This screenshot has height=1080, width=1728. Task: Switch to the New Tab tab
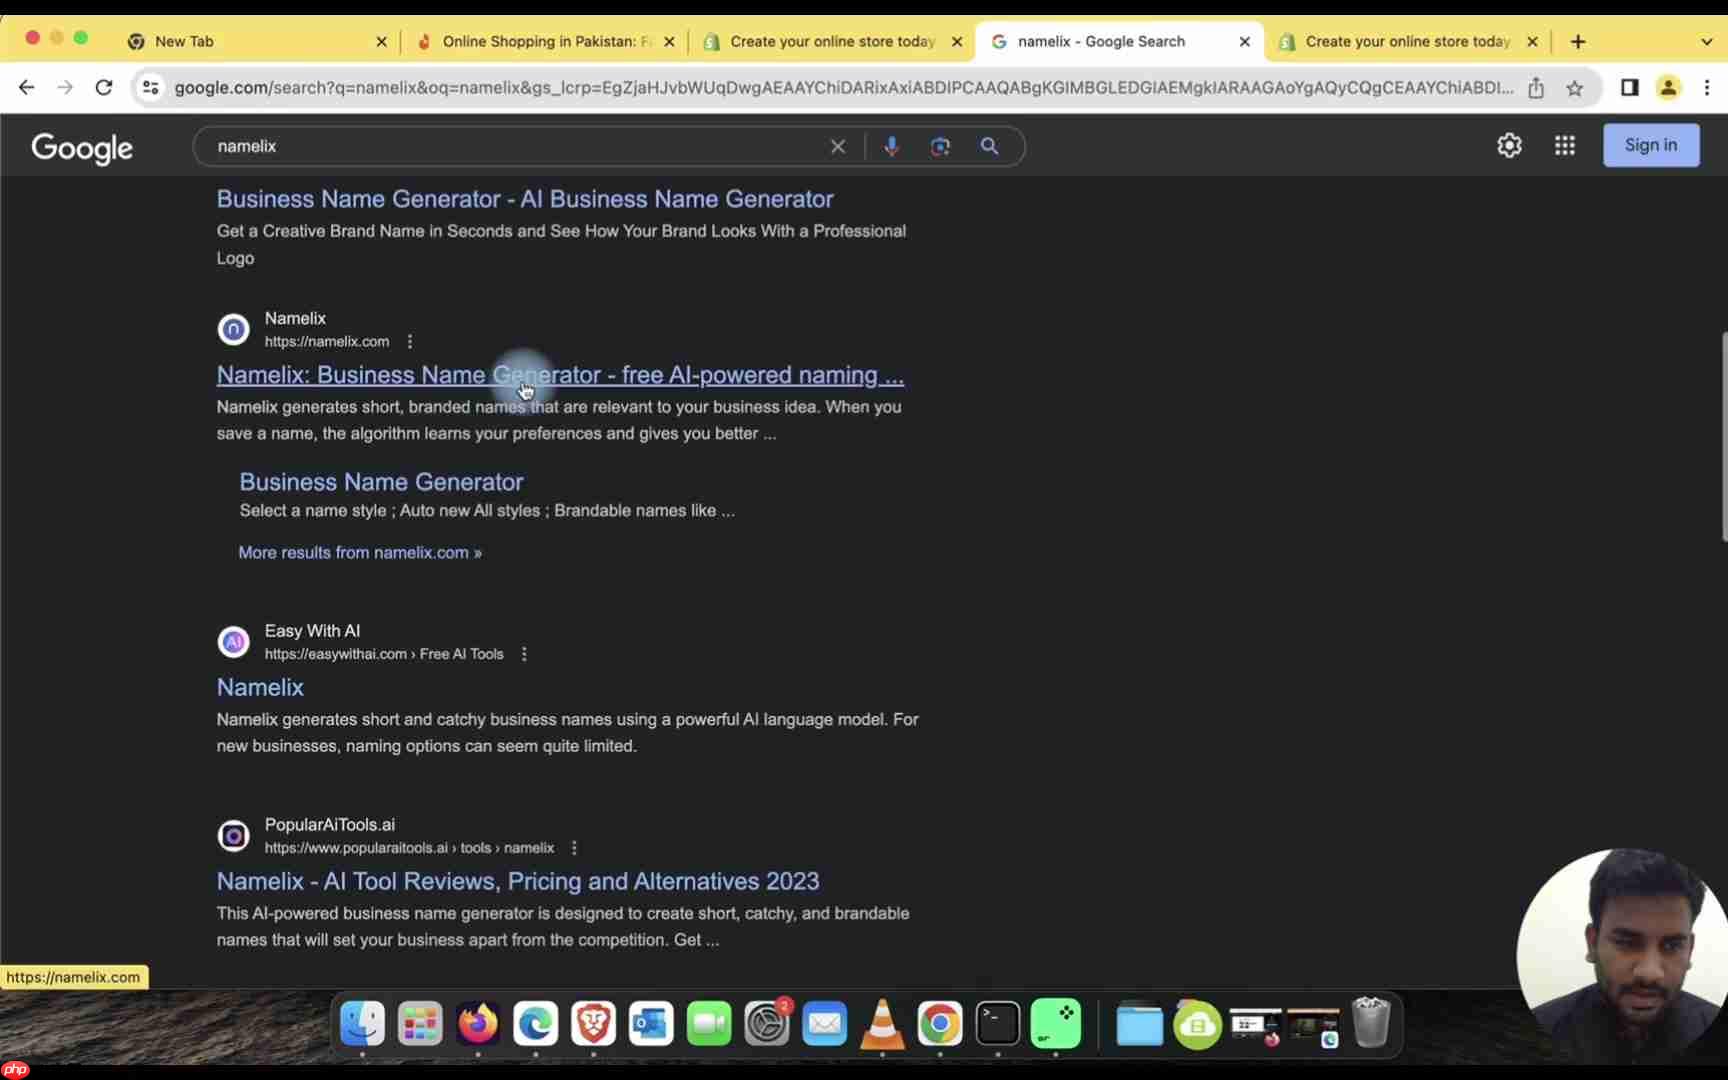pyautogui.click(x=255, y=41)
